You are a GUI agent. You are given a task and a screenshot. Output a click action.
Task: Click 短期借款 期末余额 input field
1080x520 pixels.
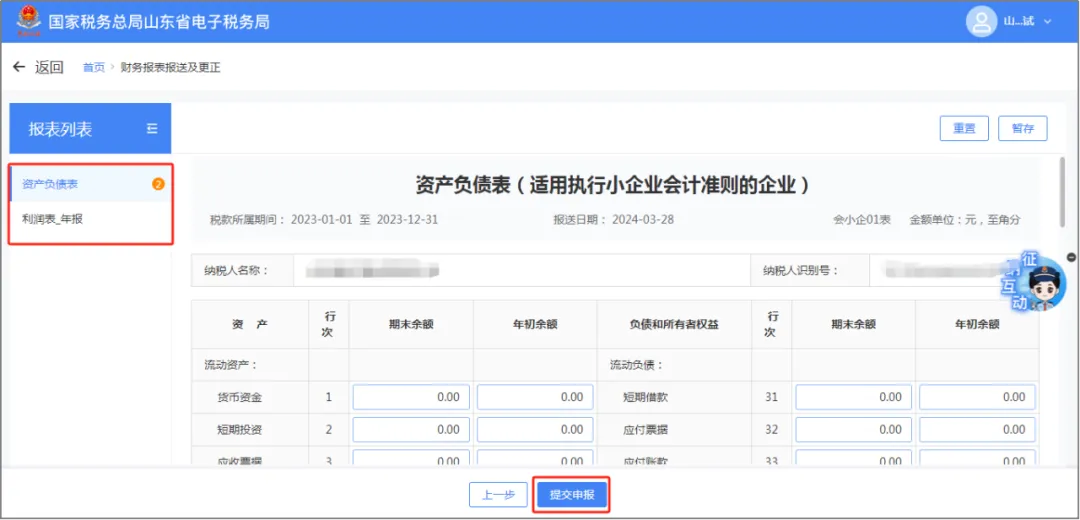point(853,397)
